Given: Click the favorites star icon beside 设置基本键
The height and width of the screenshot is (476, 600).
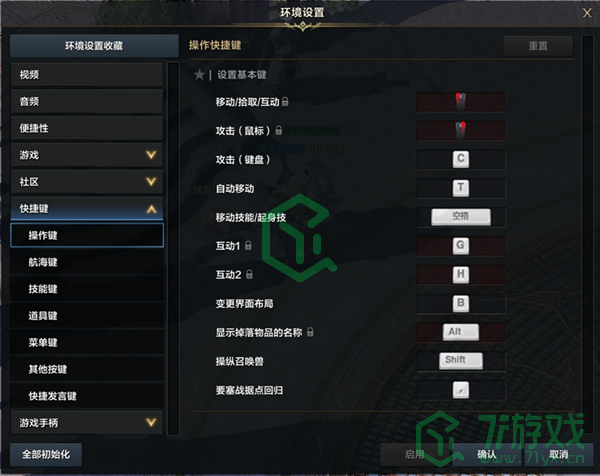Looking at the screenshot, I should click(x=199, y=75).
